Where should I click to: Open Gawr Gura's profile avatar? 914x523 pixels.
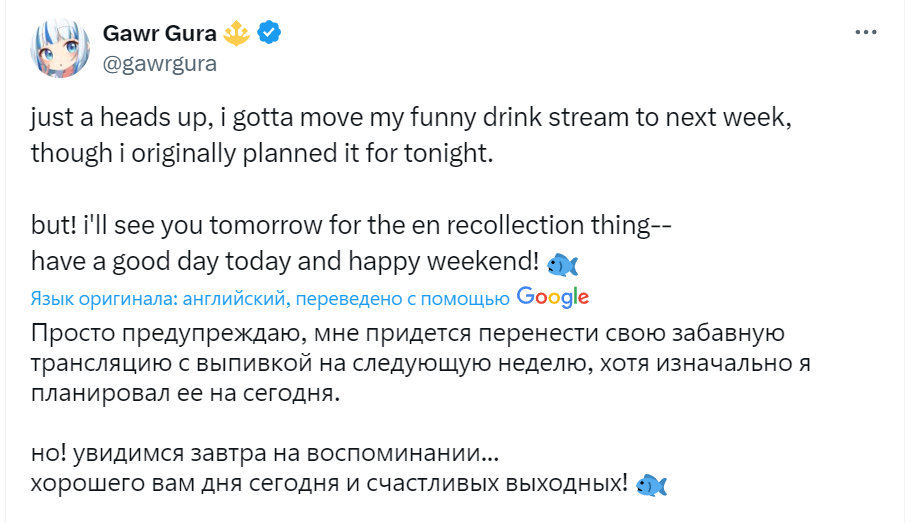60,47
